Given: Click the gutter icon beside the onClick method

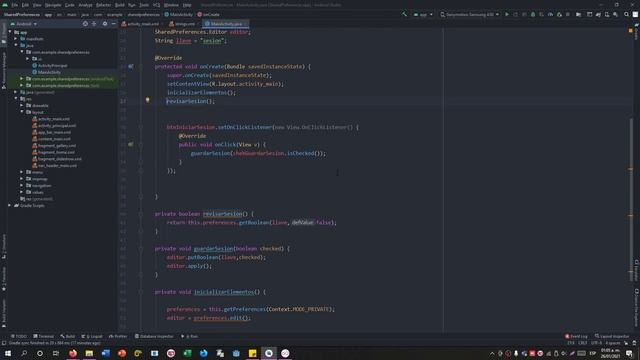Looking at the screenshot, I should (131, 144).
